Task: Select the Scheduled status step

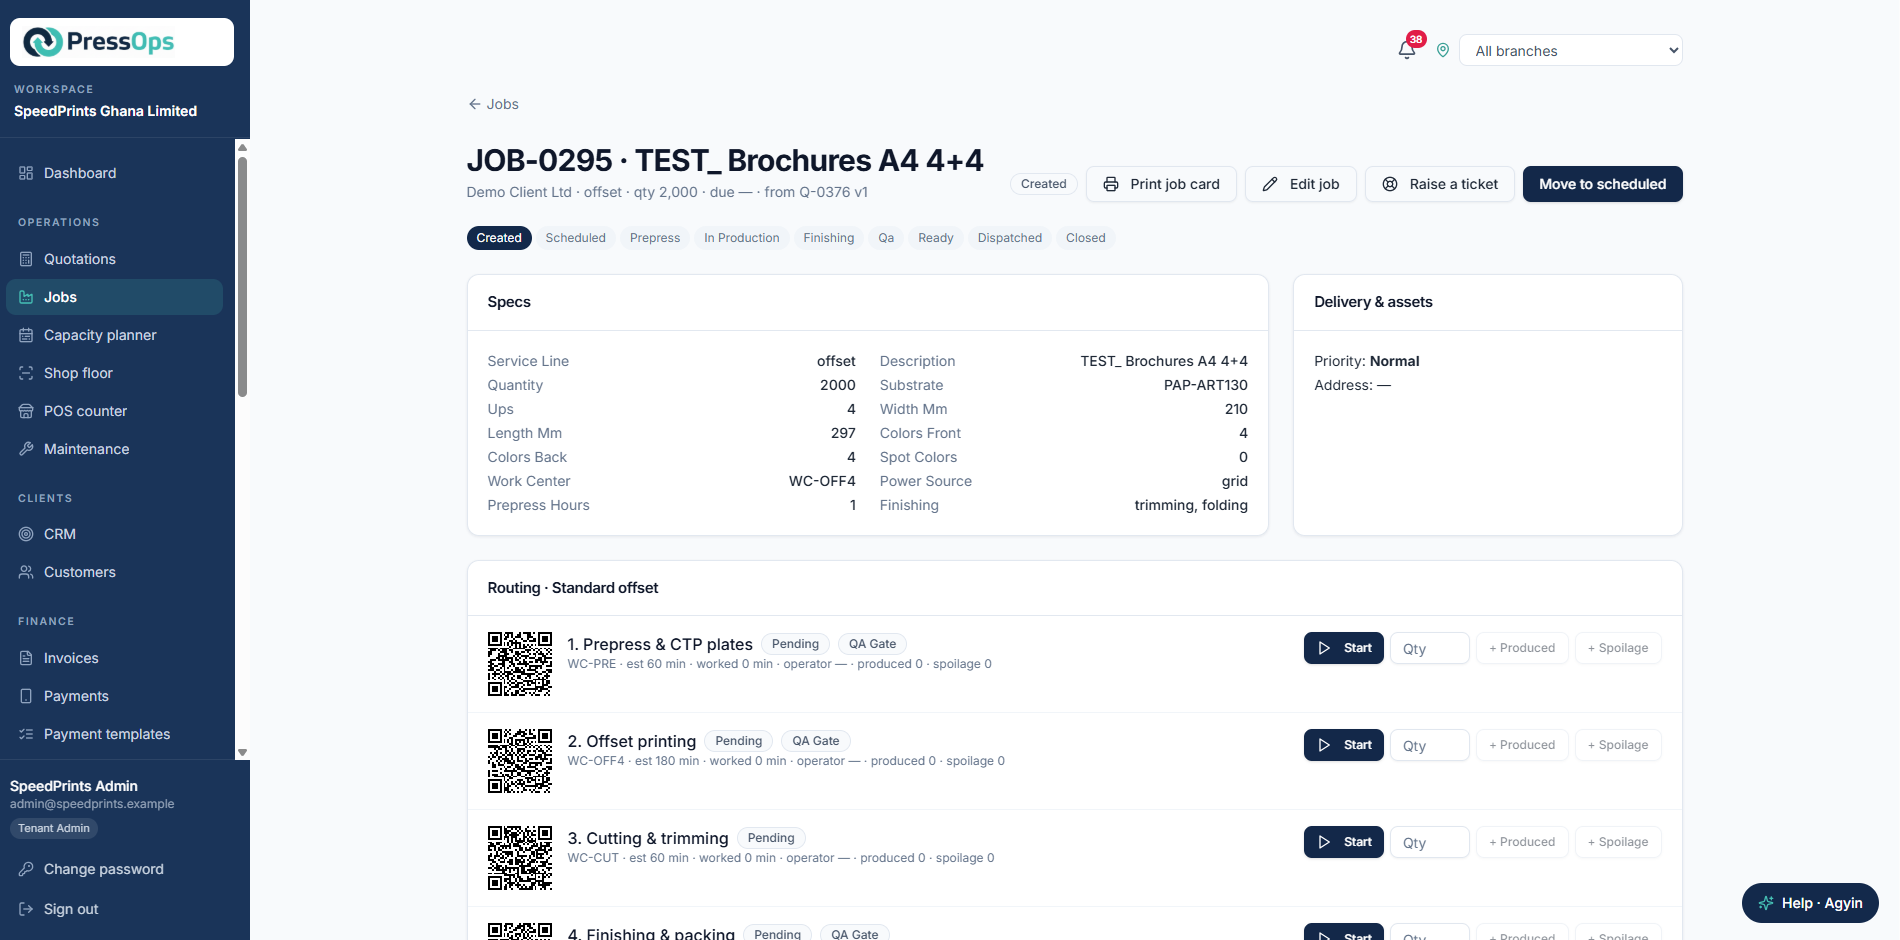Action: click(576, 238)
